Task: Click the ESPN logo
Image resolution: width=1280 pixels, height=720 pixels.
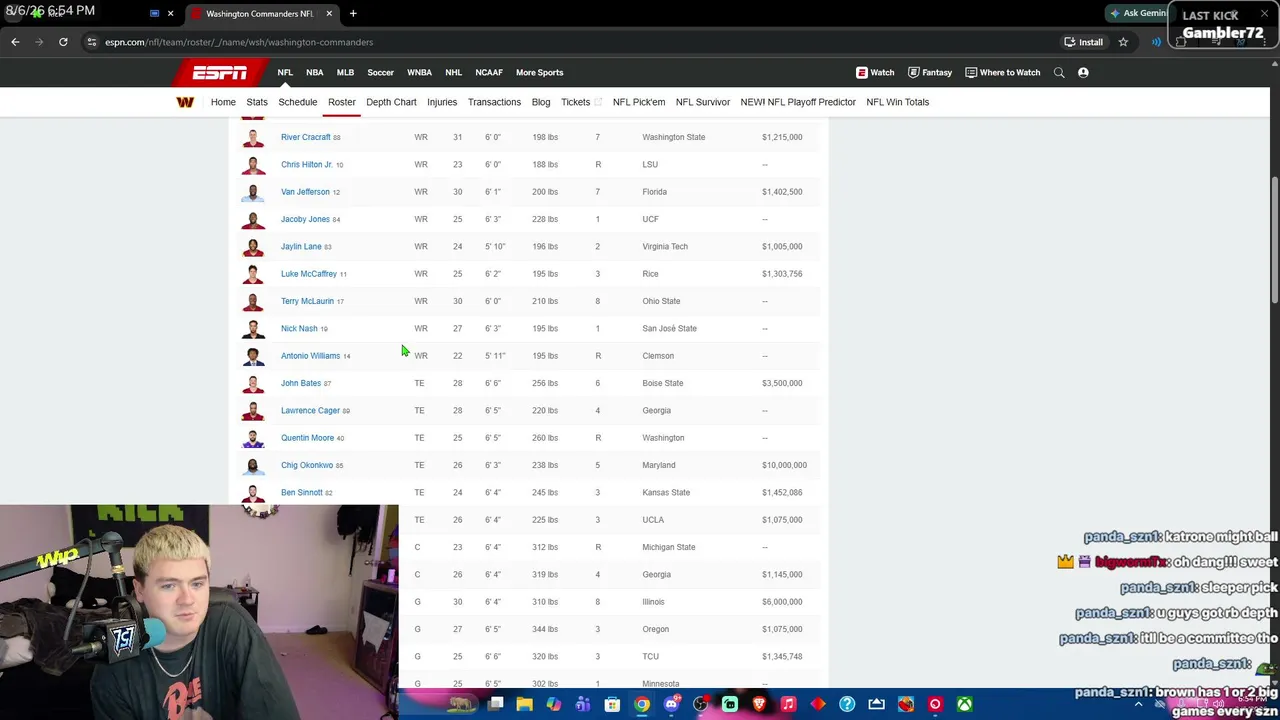Action: 220,72
